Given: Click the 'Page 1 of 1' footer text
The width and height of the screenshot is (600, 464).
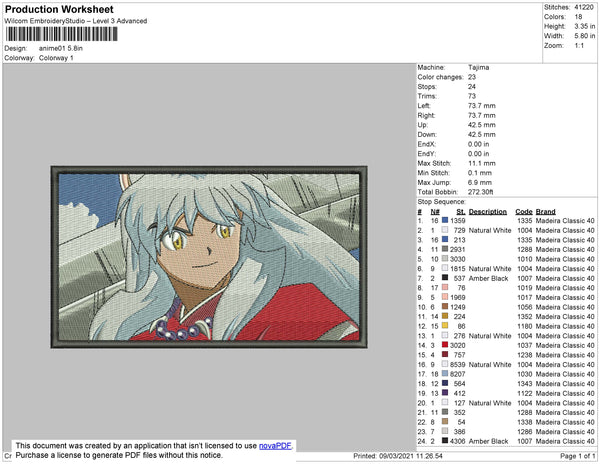Looking at the screenshot, I should [x=578, y=456].
